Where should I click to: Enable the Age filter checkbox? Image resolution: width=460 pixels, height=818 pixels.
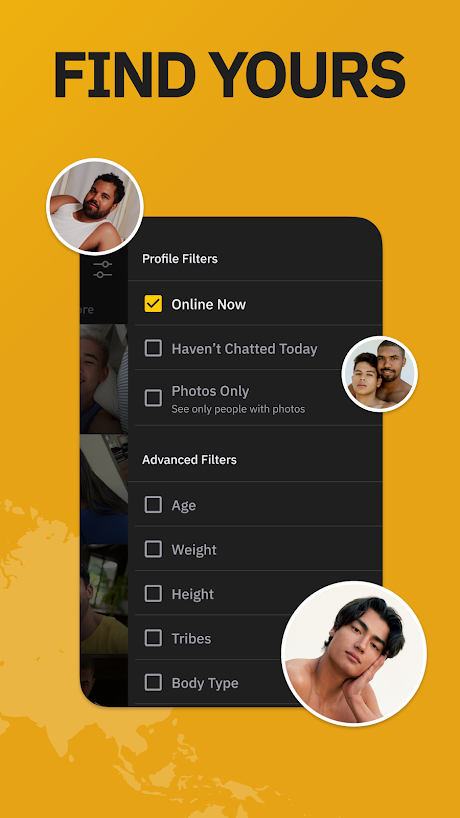(x=153, y=504)
